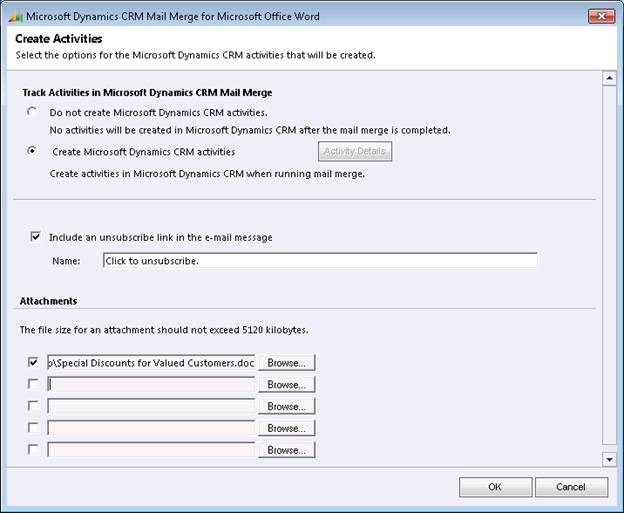Enable the fifth attachment checkbox
The height and width of the screenshot is (513, 624).
pyautogui.click(x=33, y=449)
